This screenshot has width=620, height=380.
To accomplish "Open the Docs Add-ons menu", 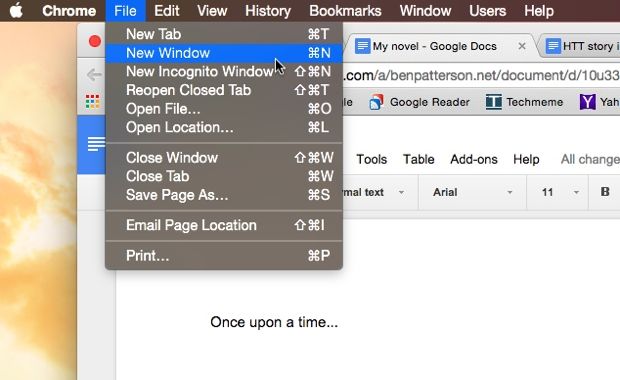I will tap(474, 159).
